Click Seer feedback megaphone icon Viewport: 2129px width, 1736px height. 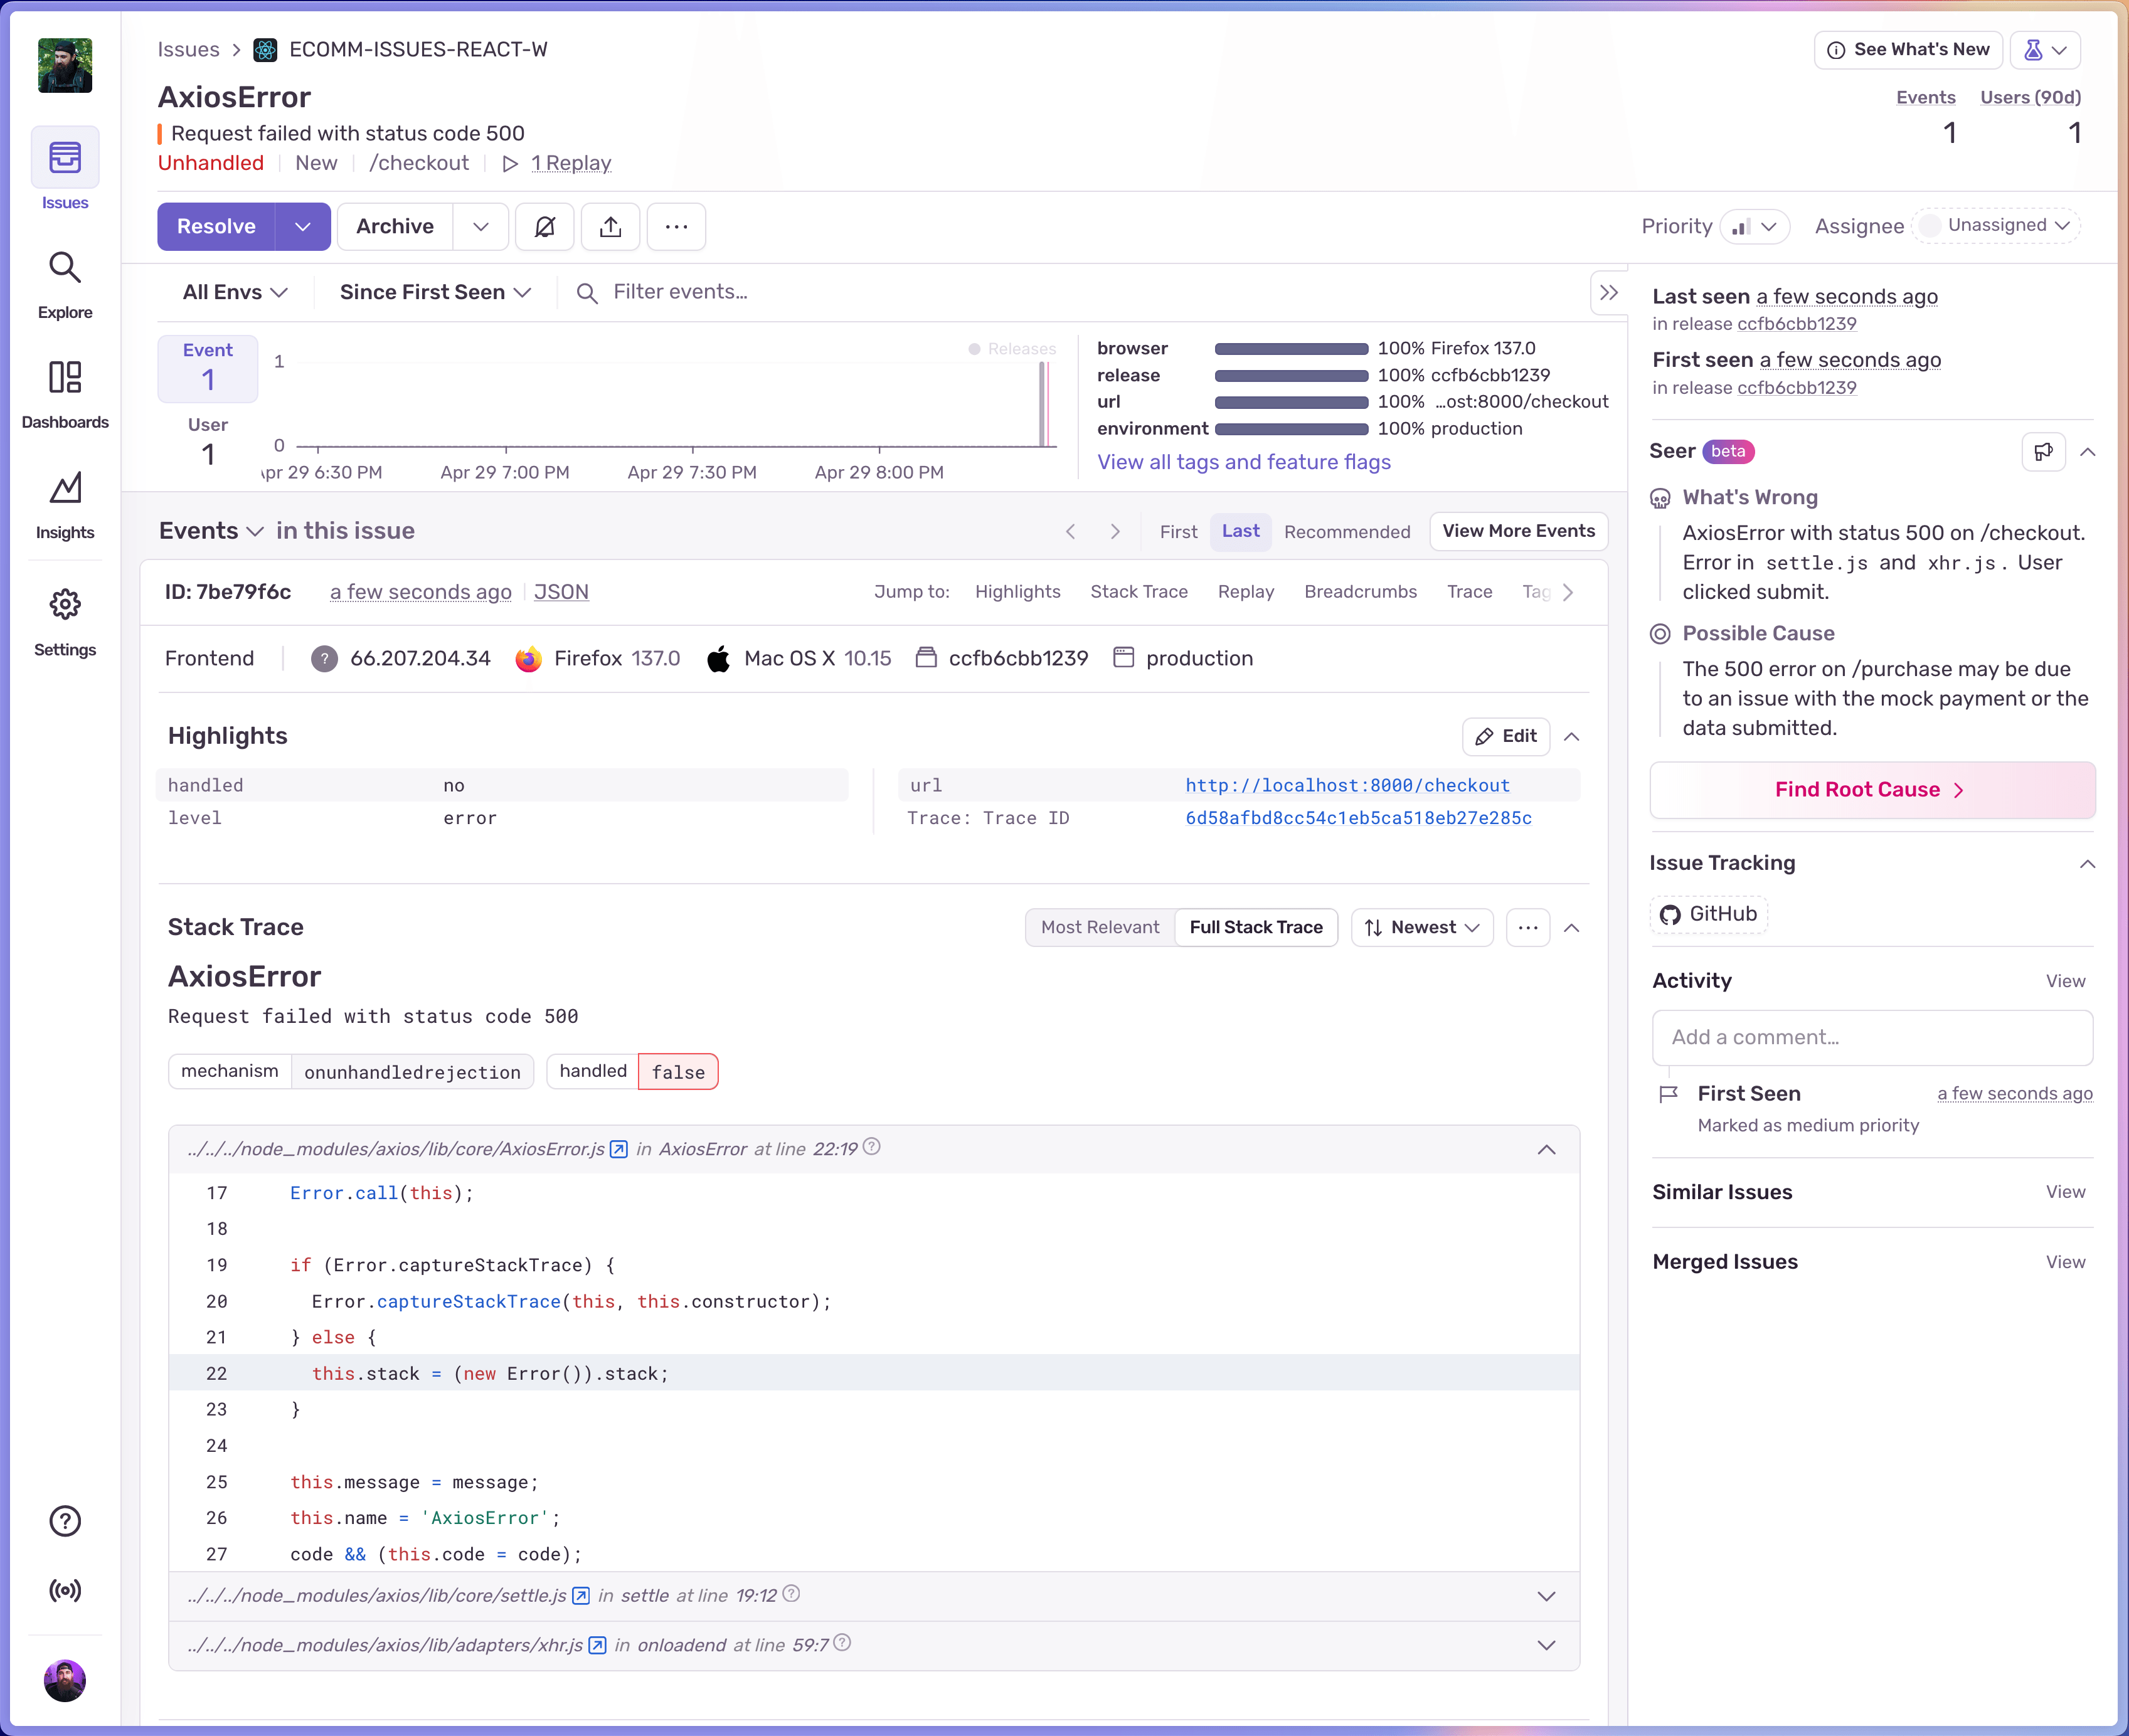pos(2043,451)
